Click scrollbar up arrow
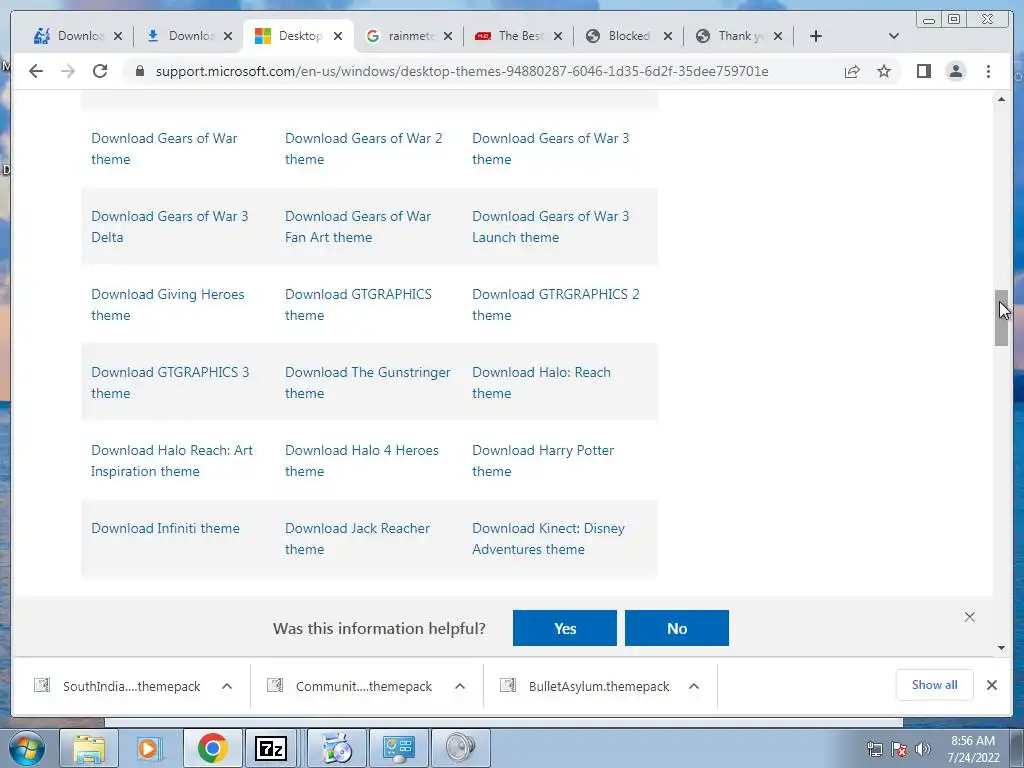Image resolution: width=1024 pixels, height=768 pixels. pos(1001,99)
